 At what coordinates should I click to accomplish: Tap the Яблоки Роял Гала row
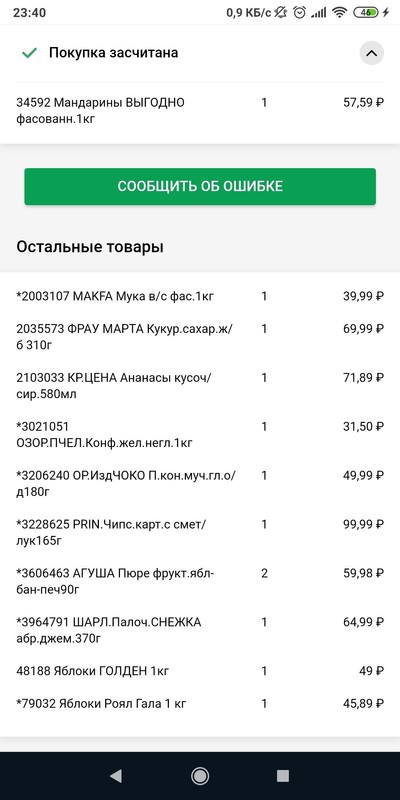pos(200,704)
